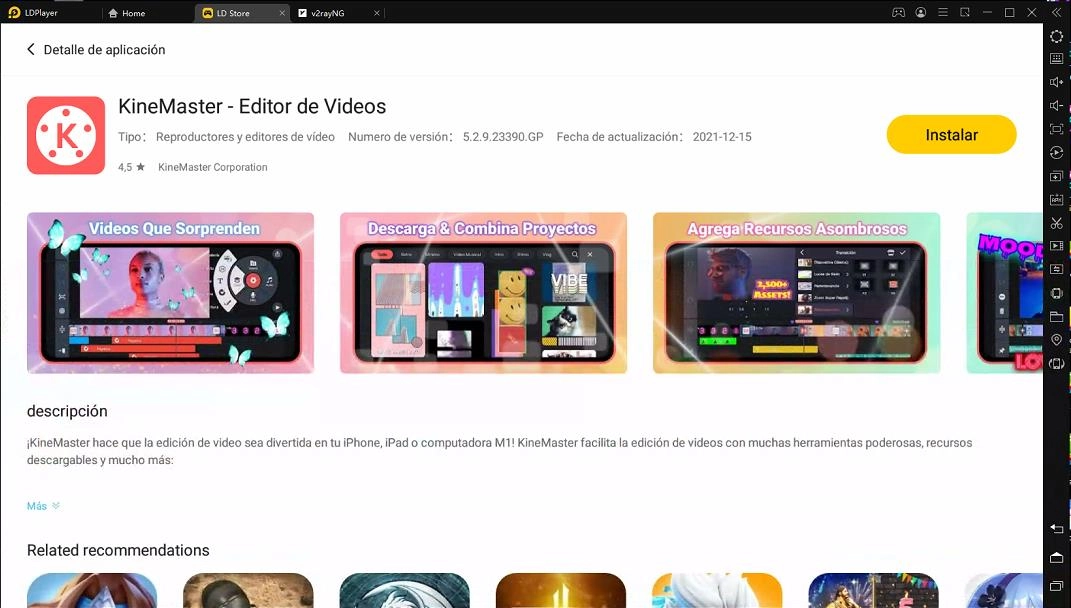Open the location pin tool

tap(1056, 340)
